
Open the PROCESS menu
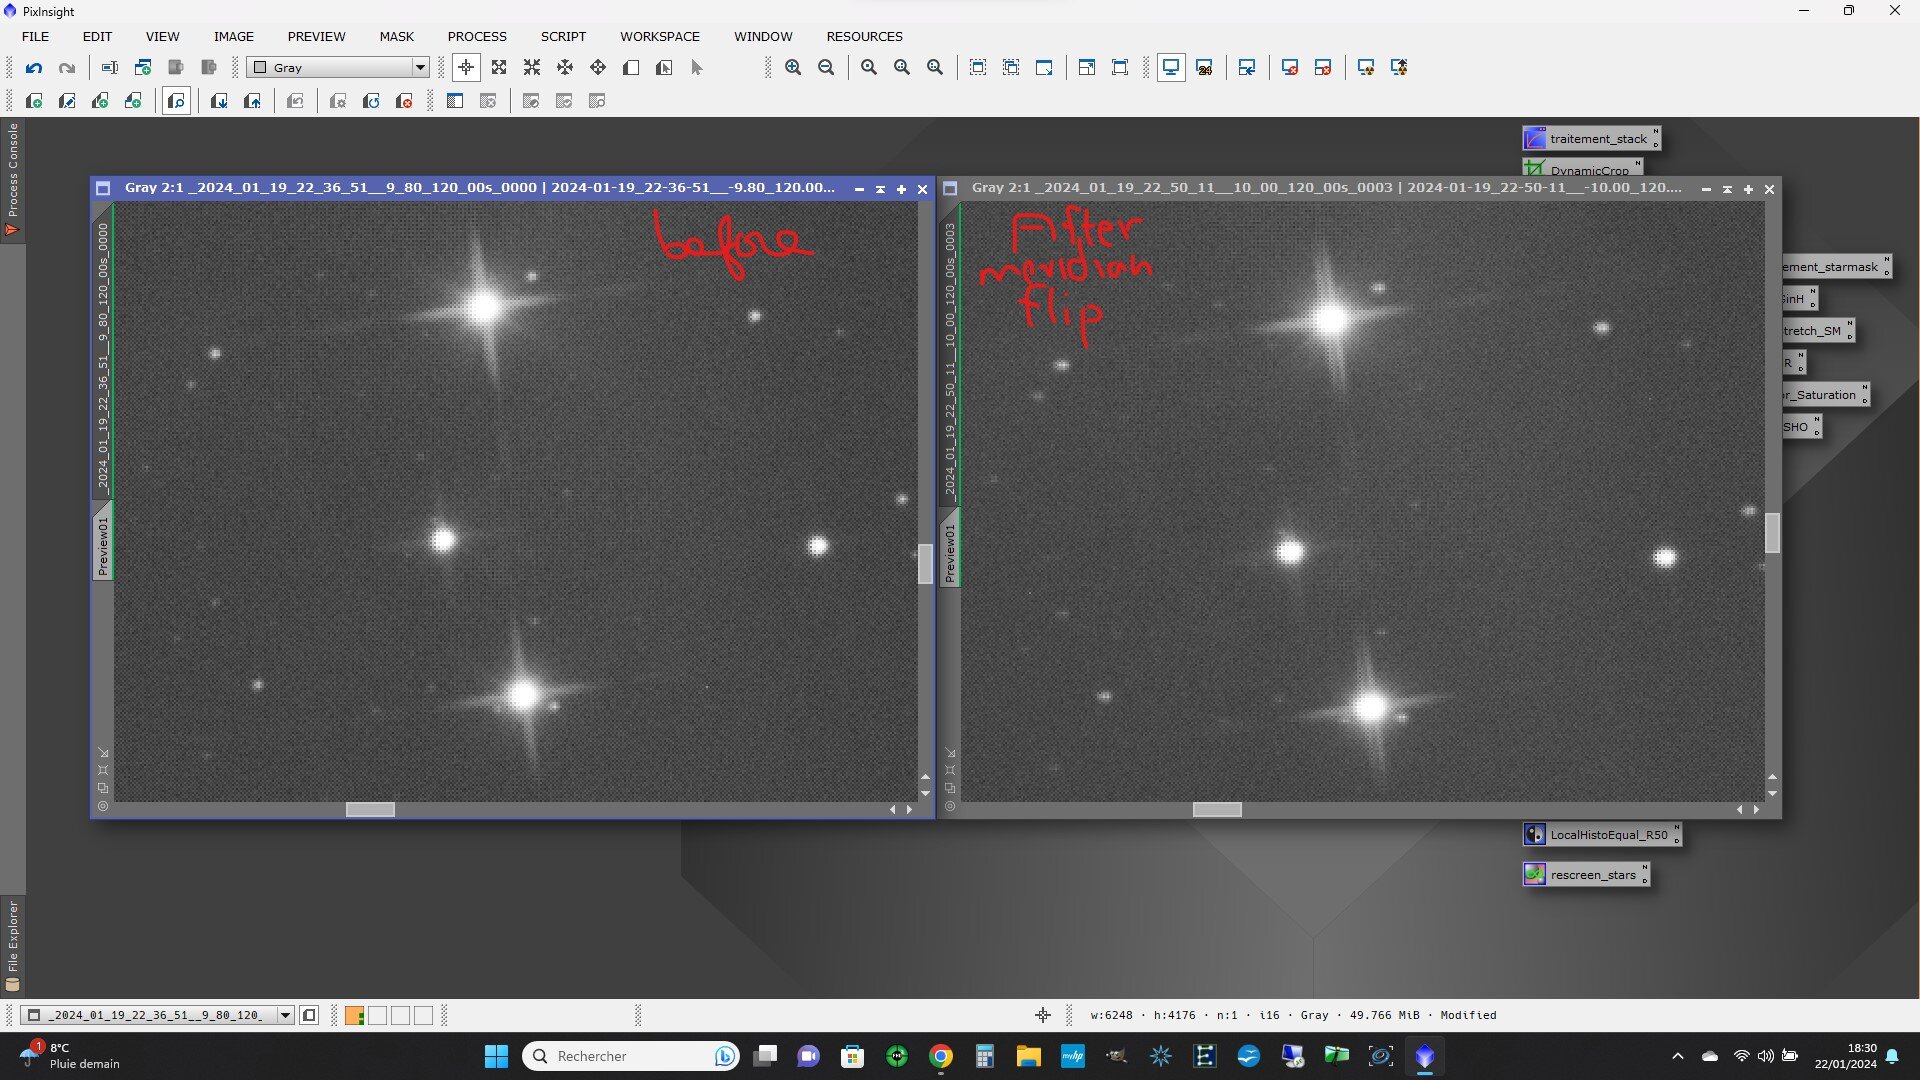tap(477, 36)
